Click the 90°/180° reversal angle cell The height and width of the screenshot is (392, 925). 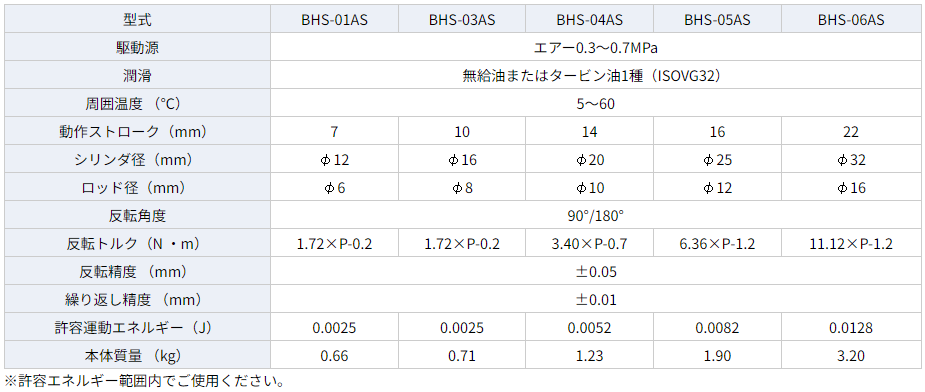click(595, 216)
